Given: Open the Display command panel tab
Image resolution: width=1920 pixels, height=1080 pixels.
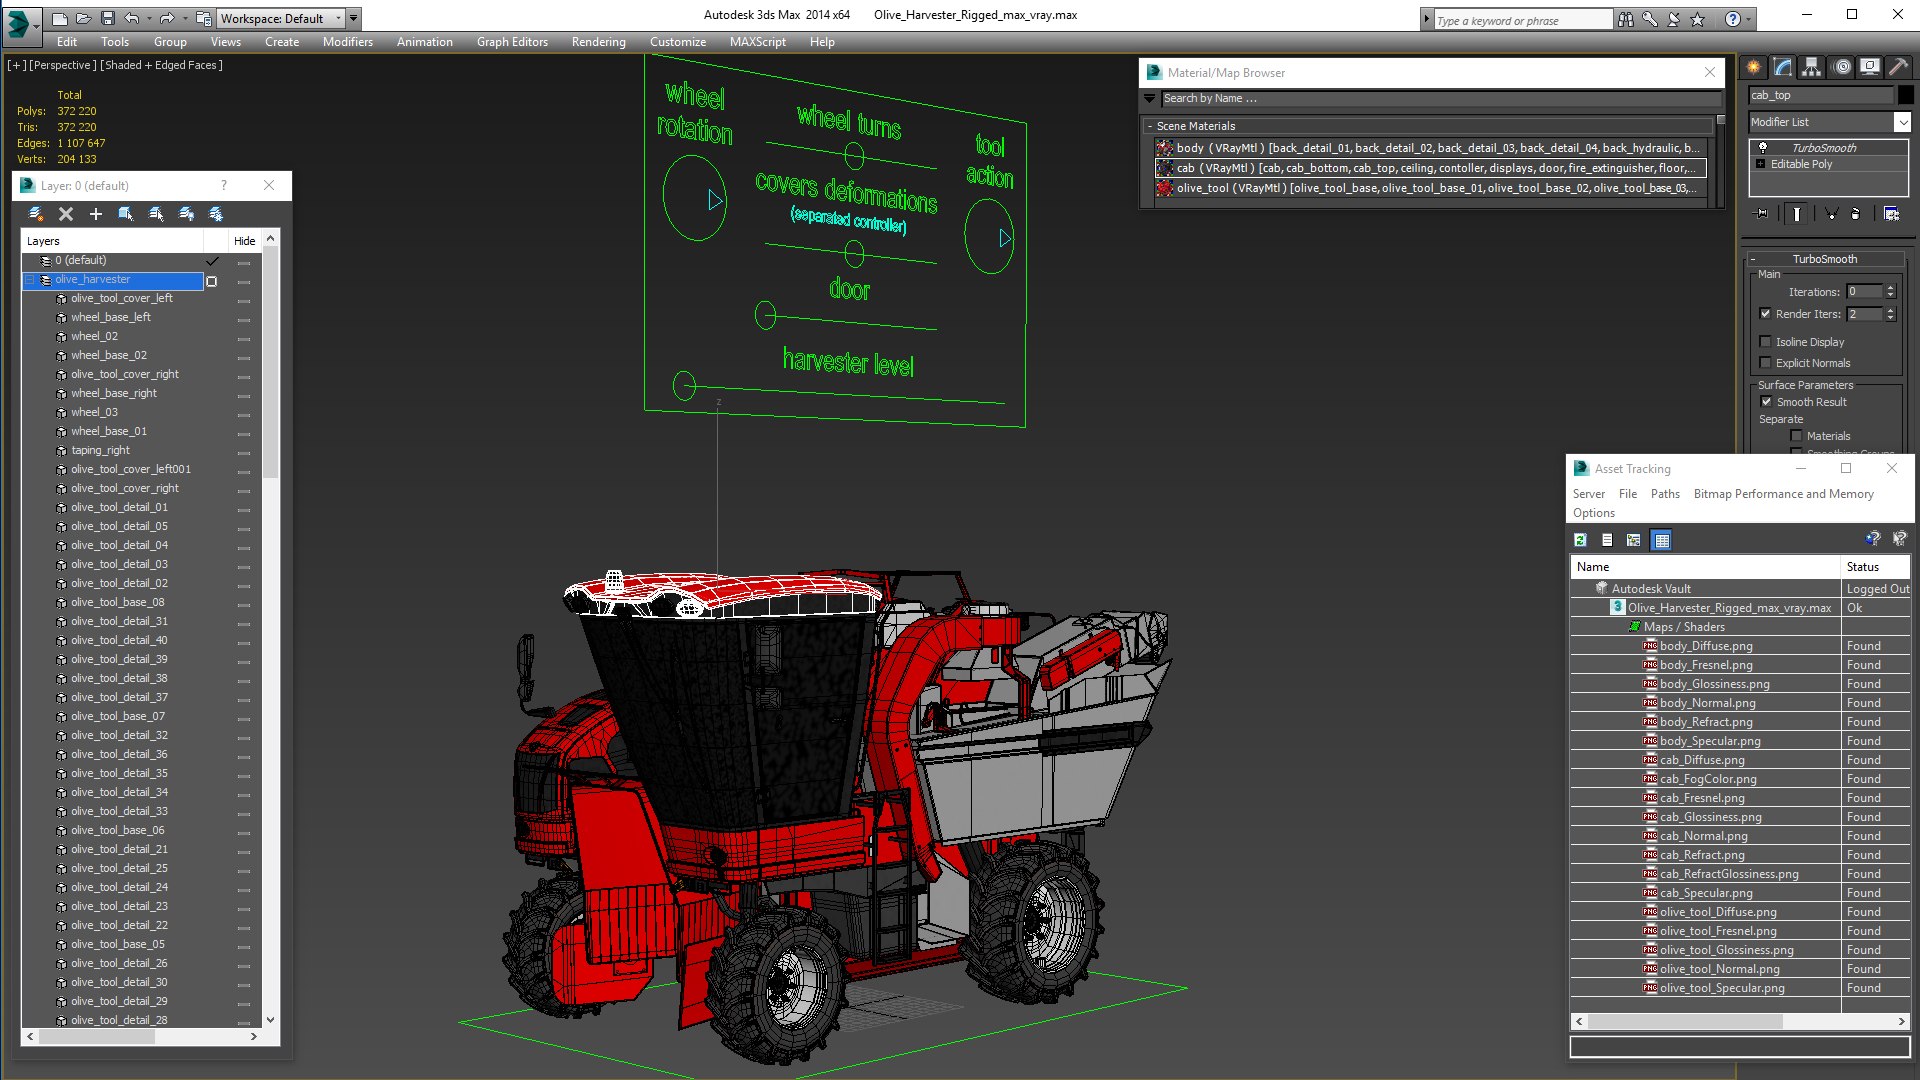Looking at the screenshot, I should (1870, 67).
